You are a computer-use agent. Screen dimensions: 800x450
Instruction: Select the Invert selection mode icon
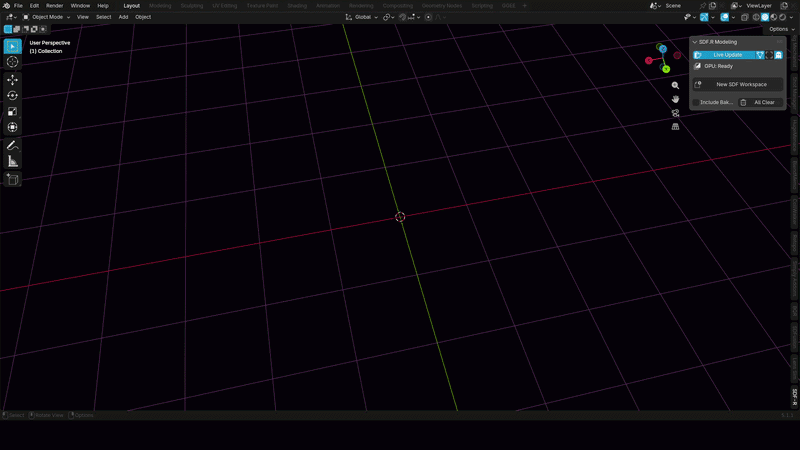click(34, 29)
